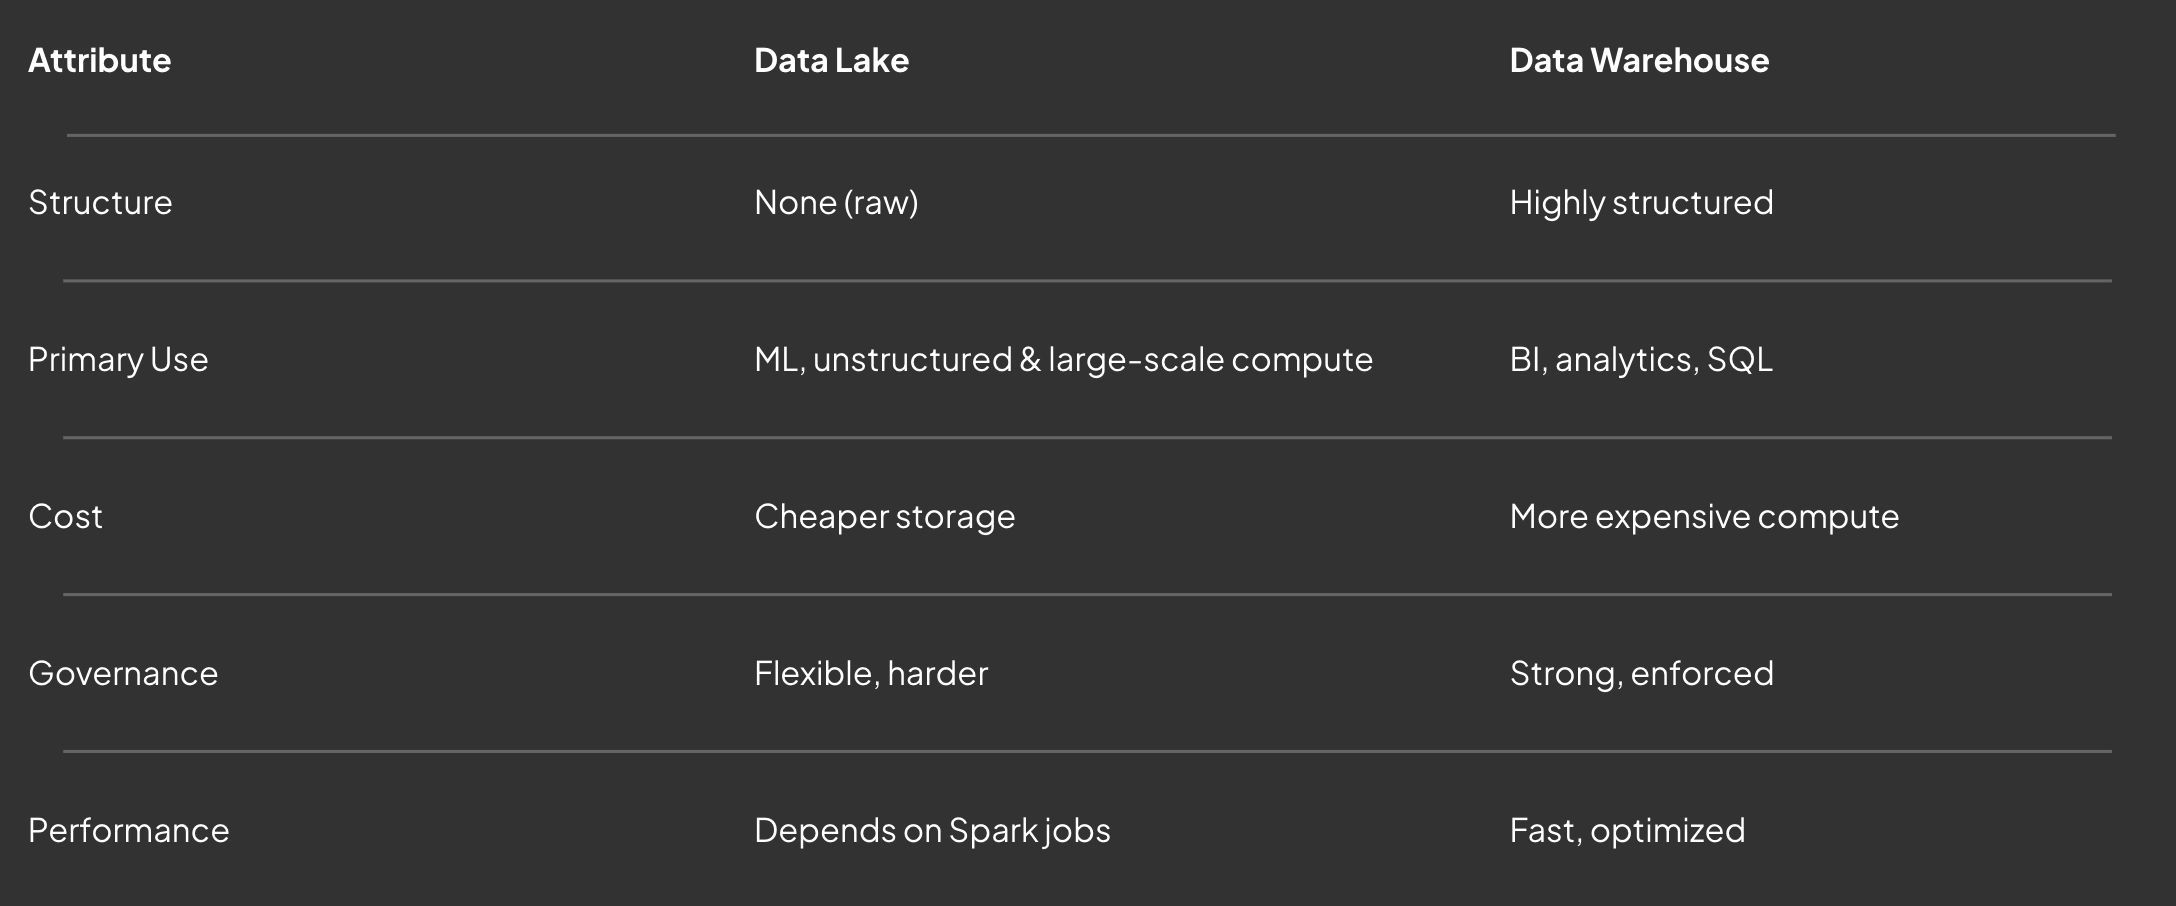Select the Structure row label
Viewport: 2176px width, 906px height.
pos(100,203)
